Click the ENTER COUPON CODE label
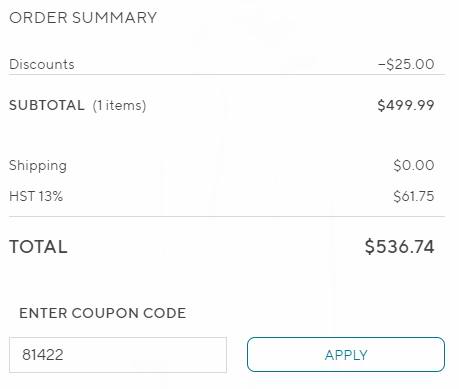Viewport: 459px width, 389px height. [x=103, y=313]
